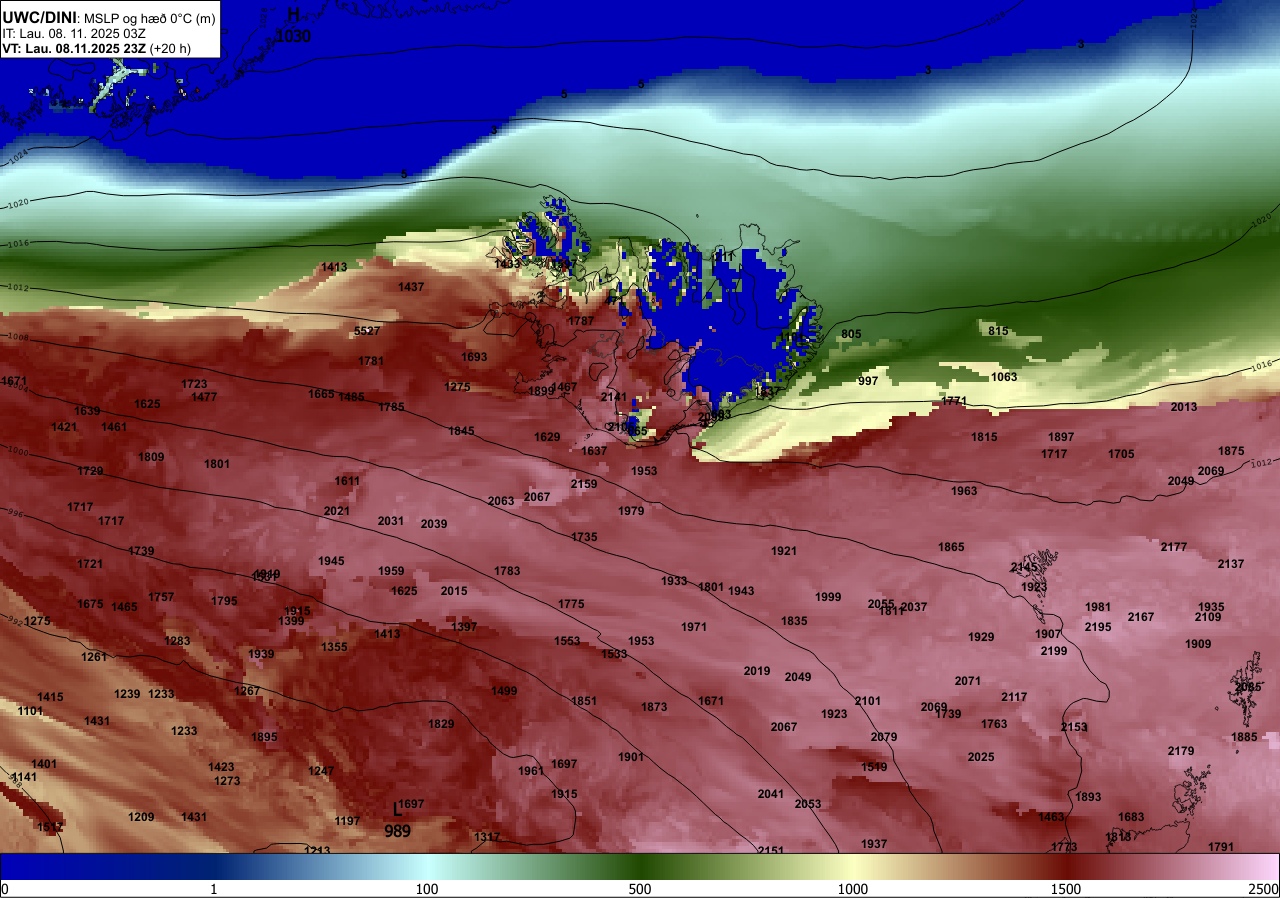This screenshot has height=898, width=1280.
Task: Click the value 1809
Action: pyautogui.click(x=151, y=457)
